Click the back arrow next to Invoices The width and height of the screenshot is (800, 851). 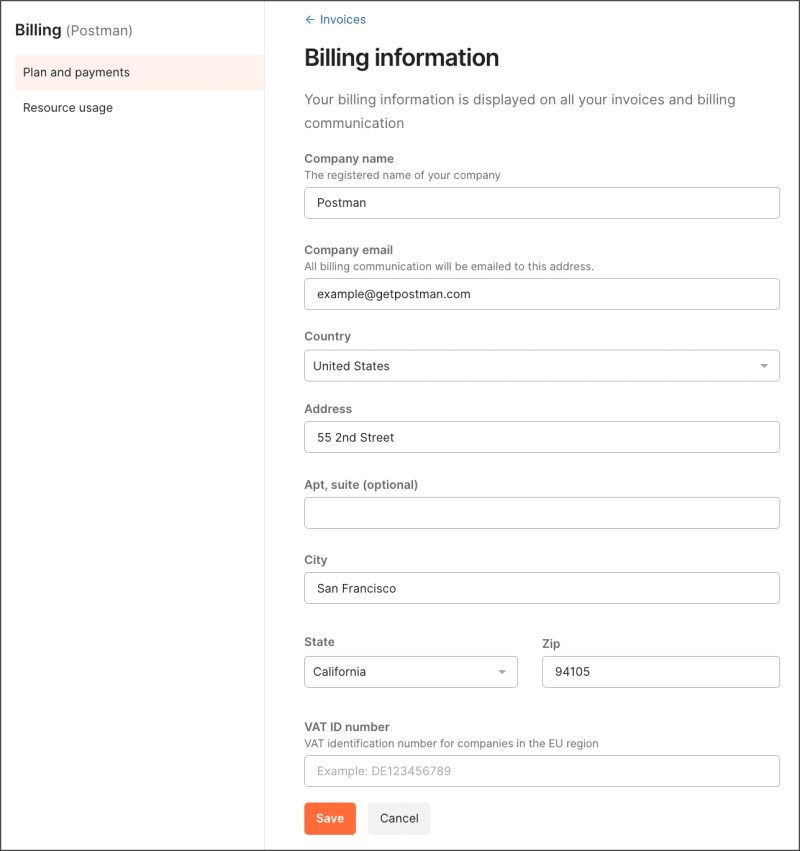[x=309, y=20]
